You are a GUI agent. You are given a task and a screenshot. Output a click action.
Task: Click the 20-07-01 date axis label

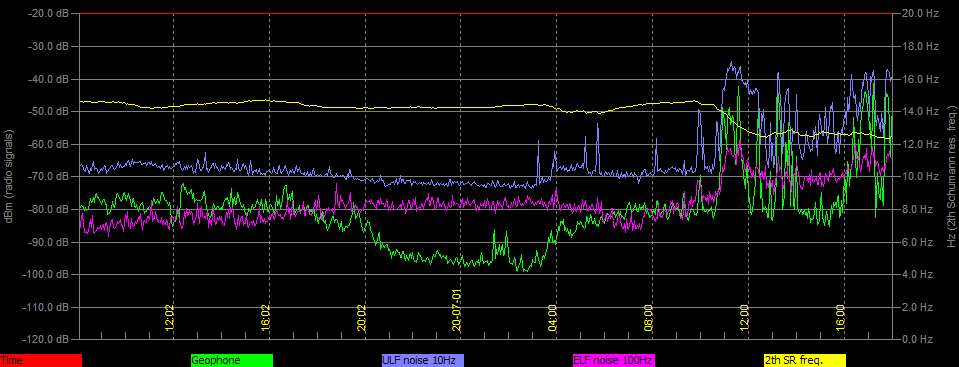click(x=457, y=310)
